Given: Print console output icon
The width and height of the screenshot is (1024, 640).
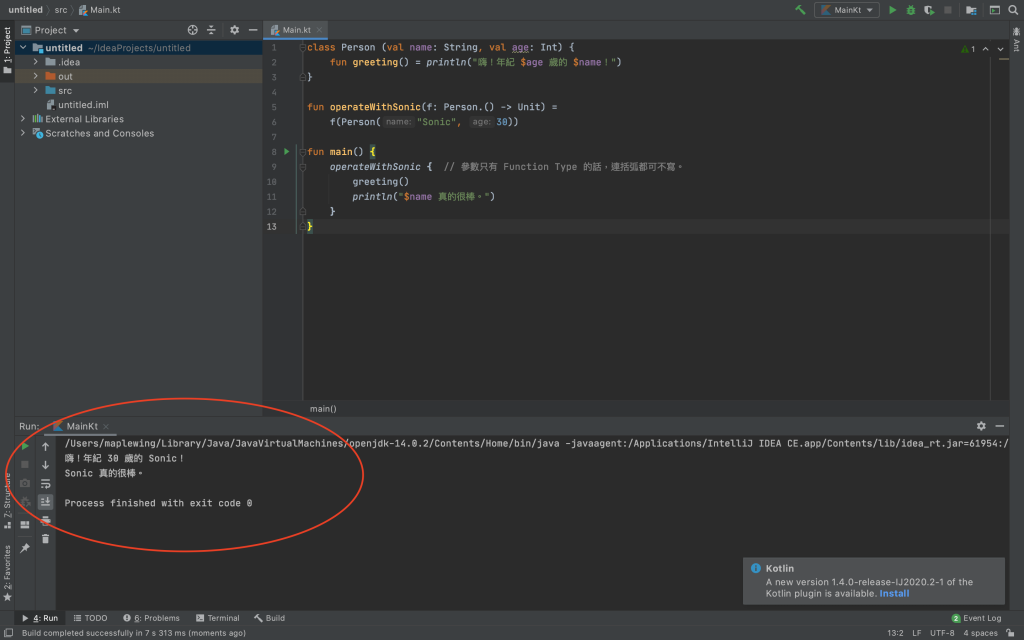Looking at the screenshot, I should point(46,520).
